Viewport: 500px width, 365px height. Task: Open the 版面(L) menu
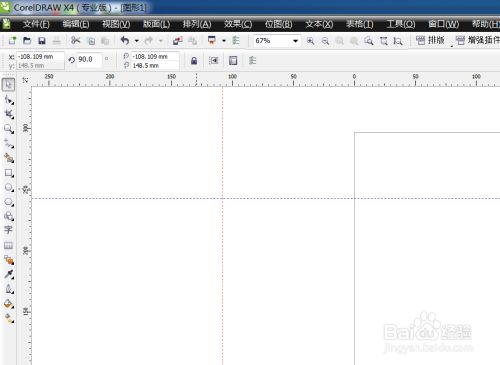click(156, 24)
